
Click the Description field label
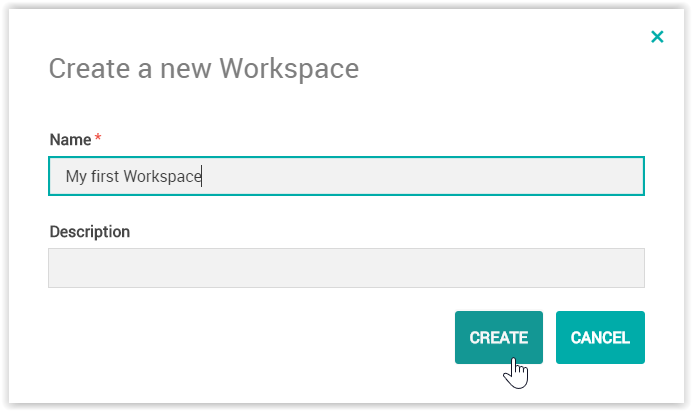(x=90, y=232)
